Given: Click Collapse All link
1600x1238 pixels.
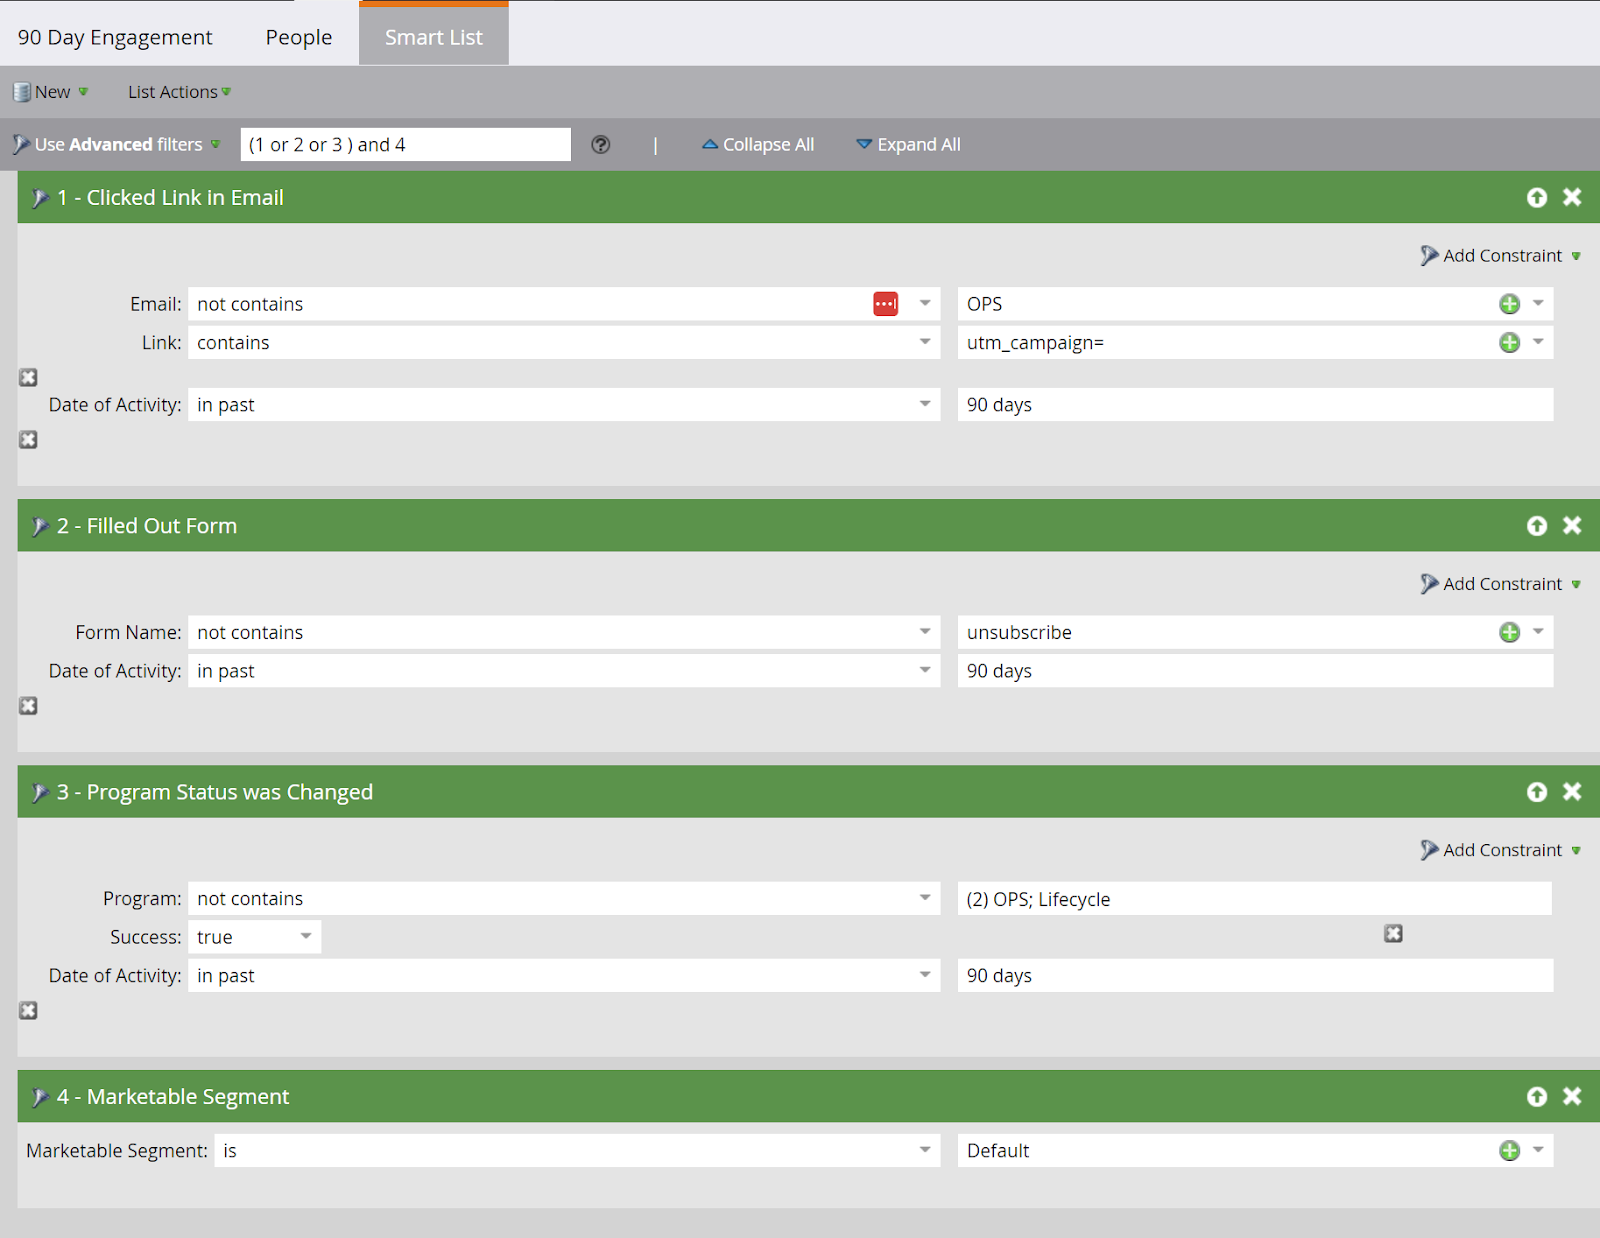Looking at the screenshot, I should tap(758, 144).
